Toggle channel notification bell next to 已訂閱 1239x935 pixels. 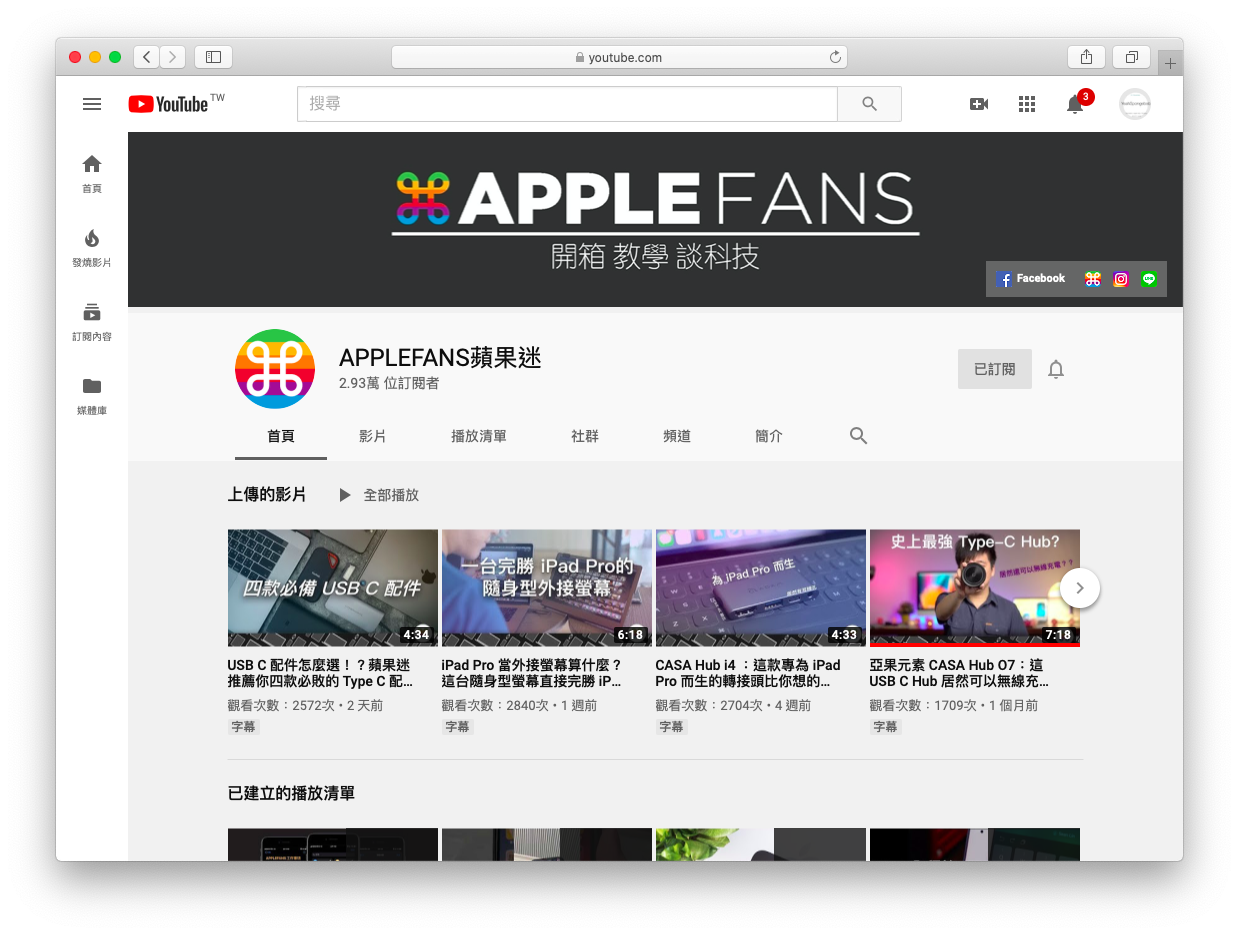coord(1056,369)
